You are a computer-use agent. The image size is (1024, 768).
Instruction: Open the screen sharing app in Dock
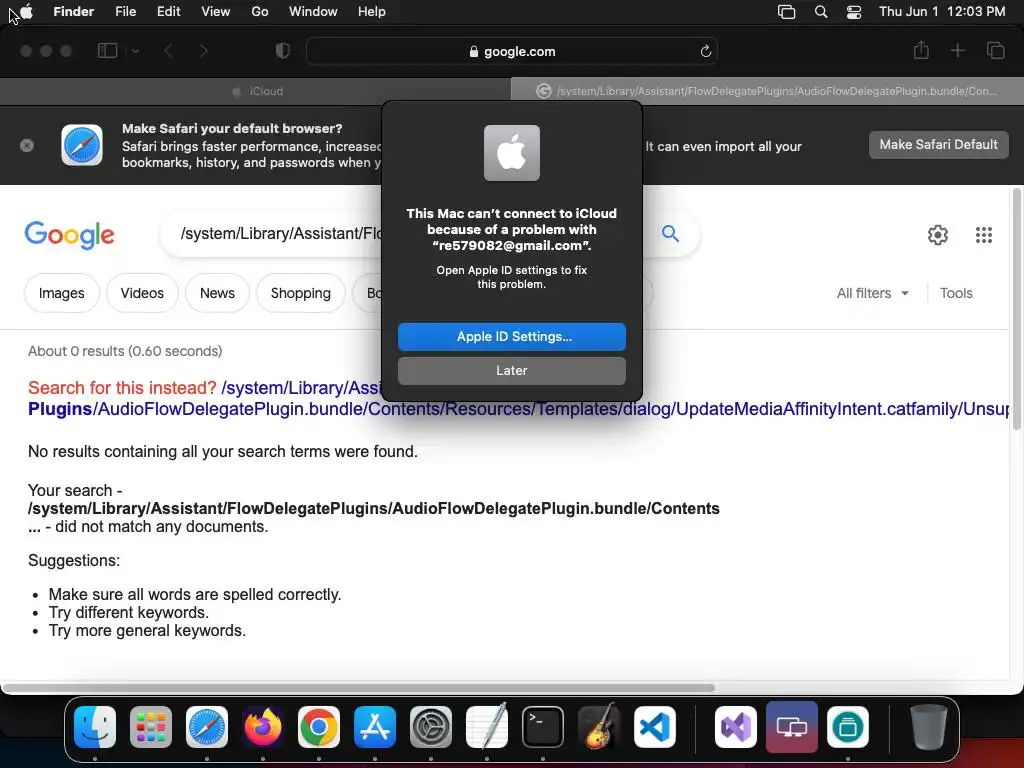coord(792,727)
